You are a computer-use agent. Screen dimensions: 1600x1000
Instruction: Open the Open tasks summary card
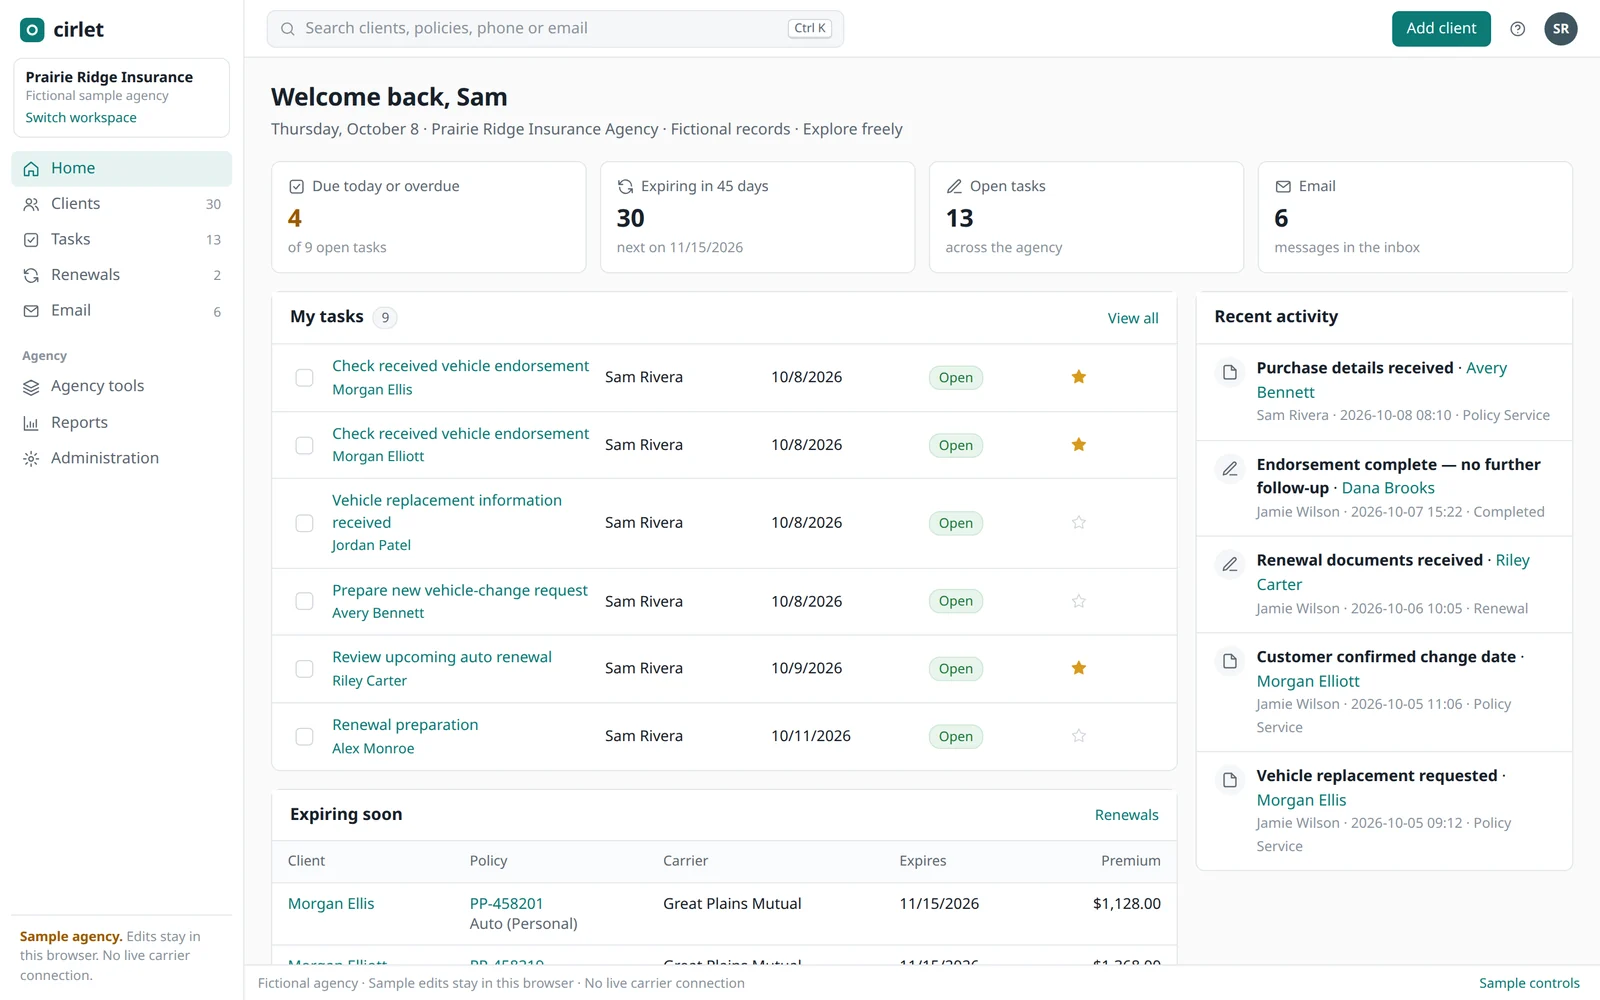click(x=1086, y=217)
